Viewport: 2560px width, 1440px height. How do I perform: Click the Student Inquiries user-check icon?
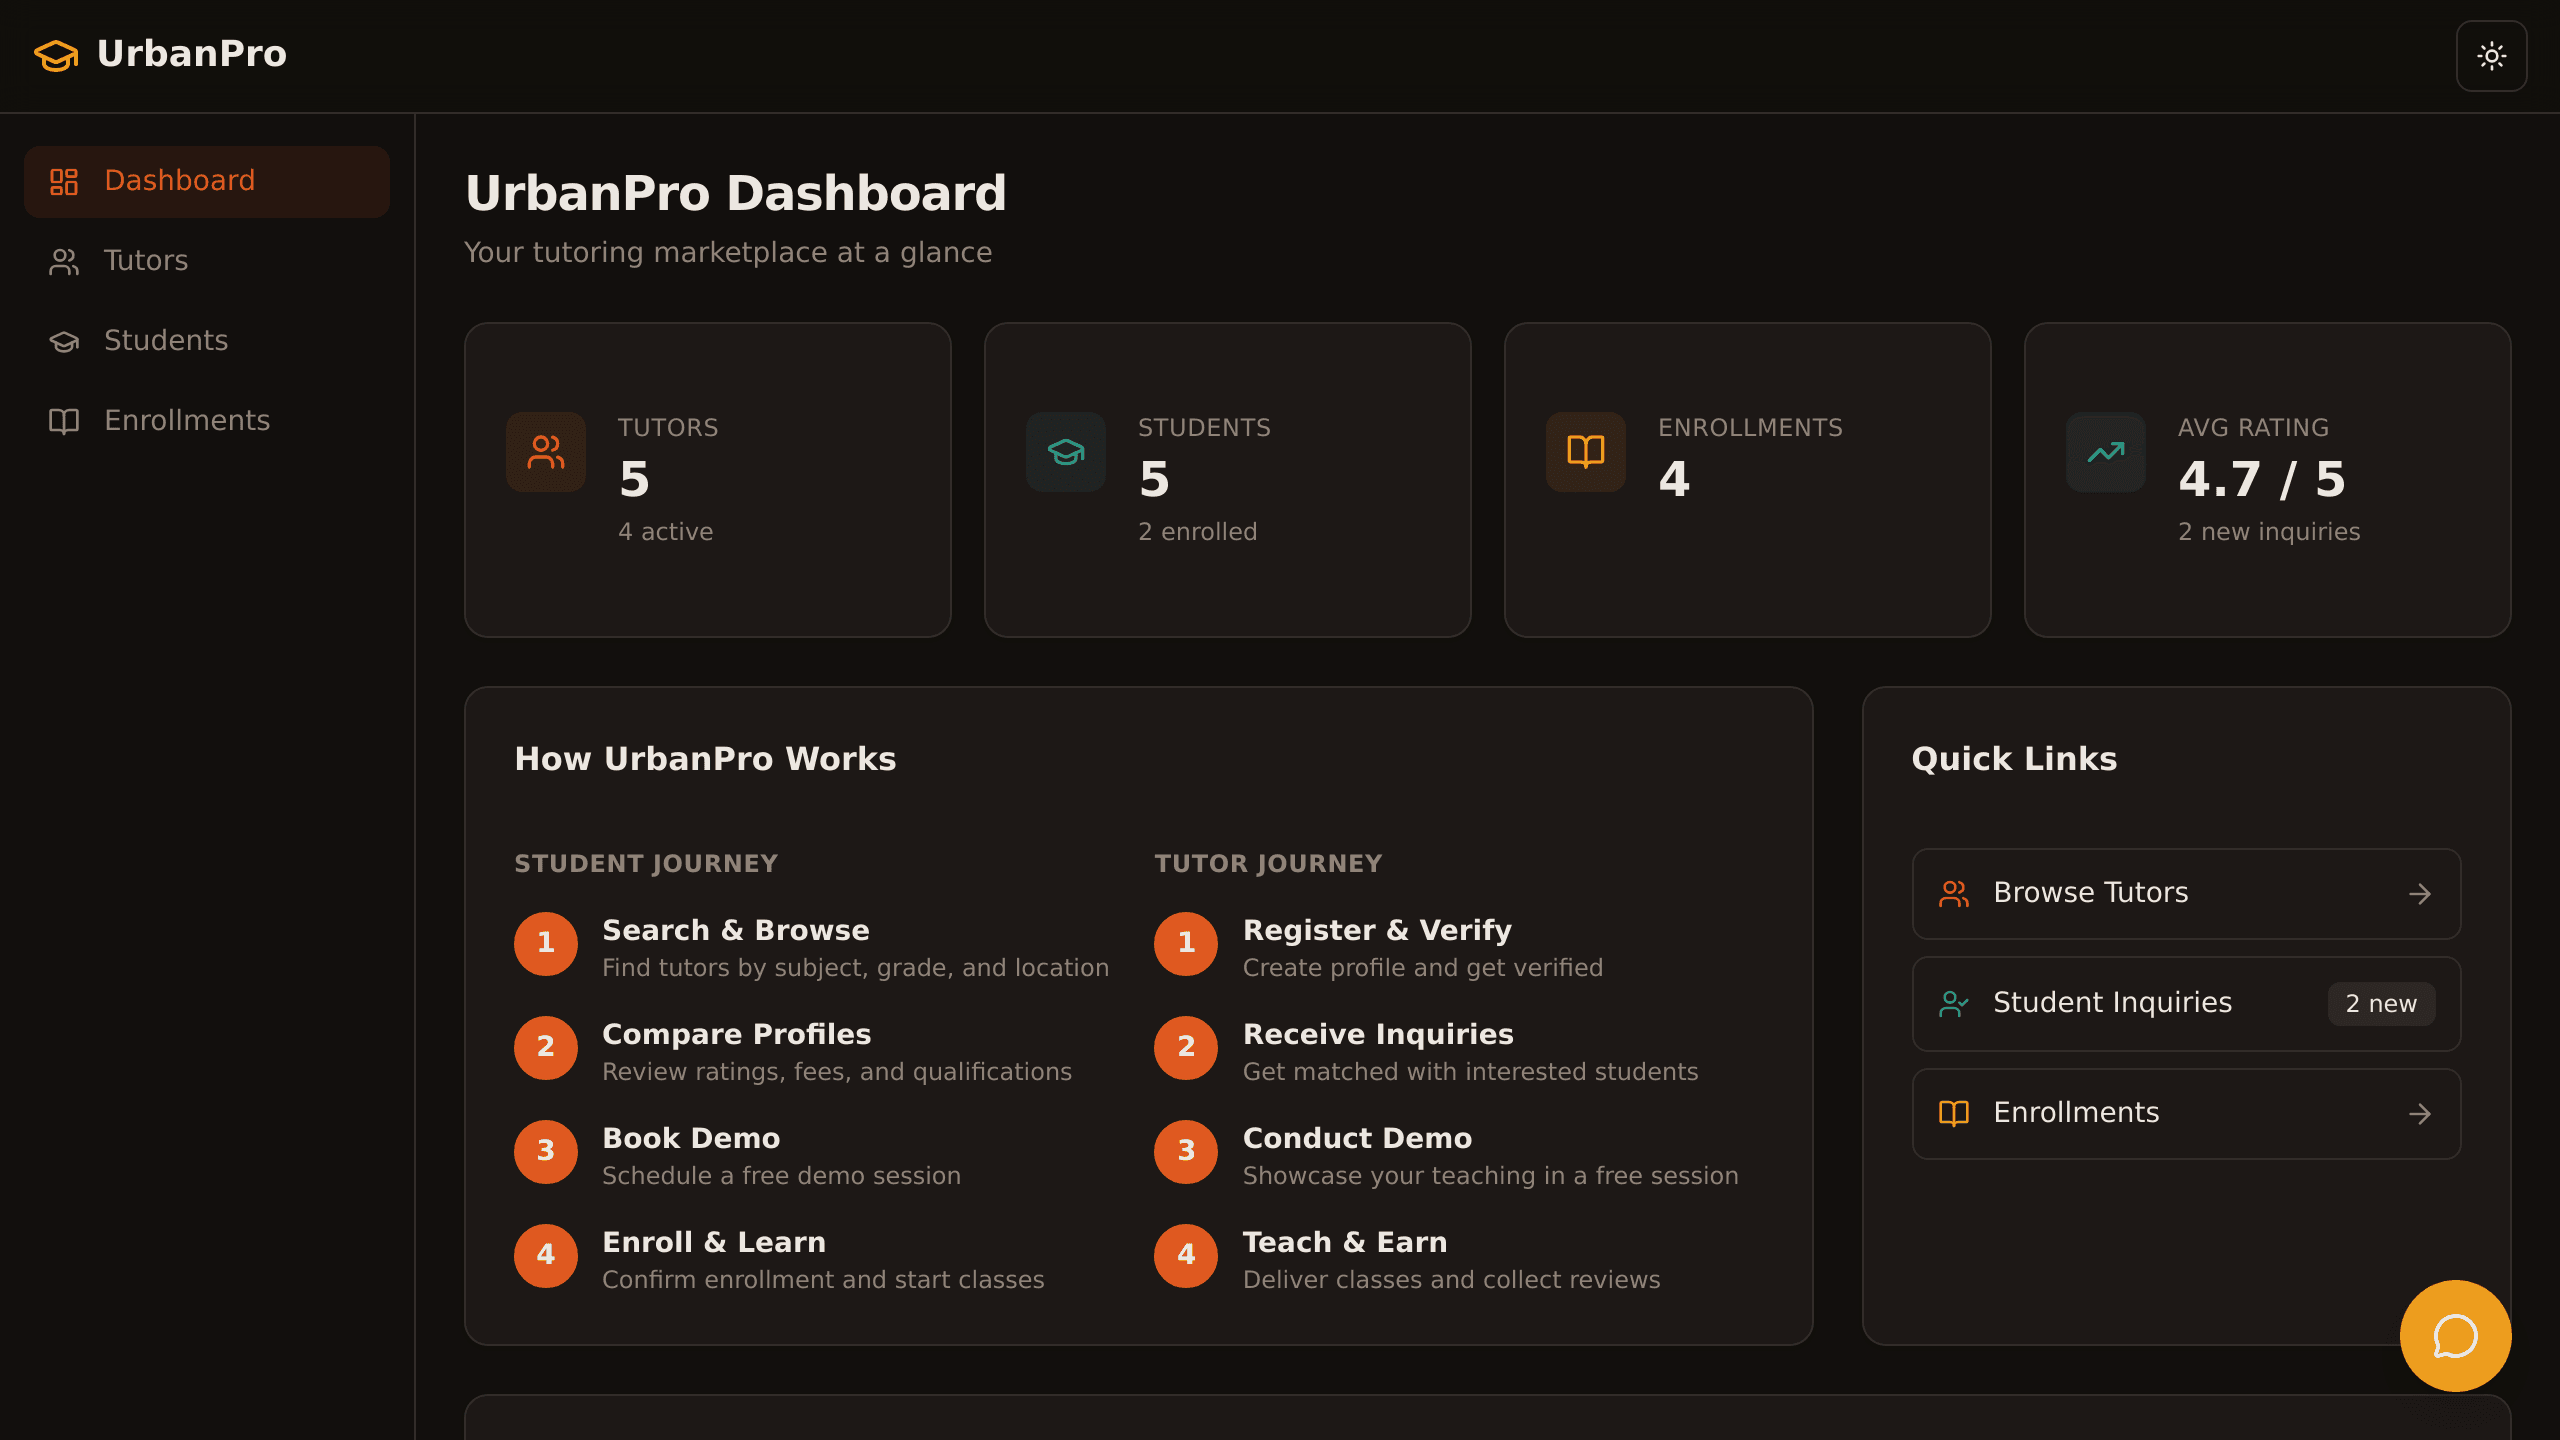1954,1003
